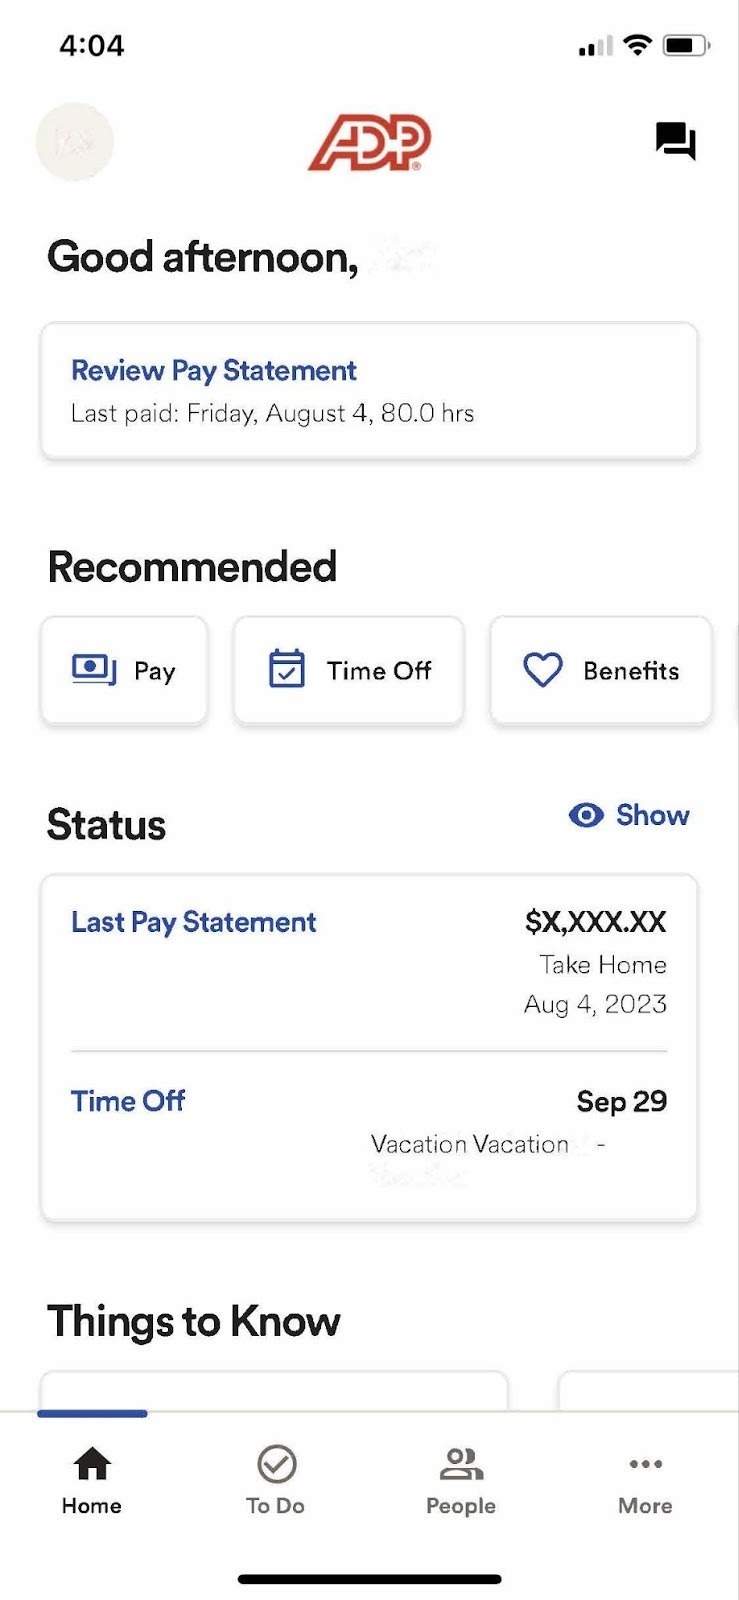The image size is (739, 1600).
Task: Open the chat messages icon
Action: (675, 141)
